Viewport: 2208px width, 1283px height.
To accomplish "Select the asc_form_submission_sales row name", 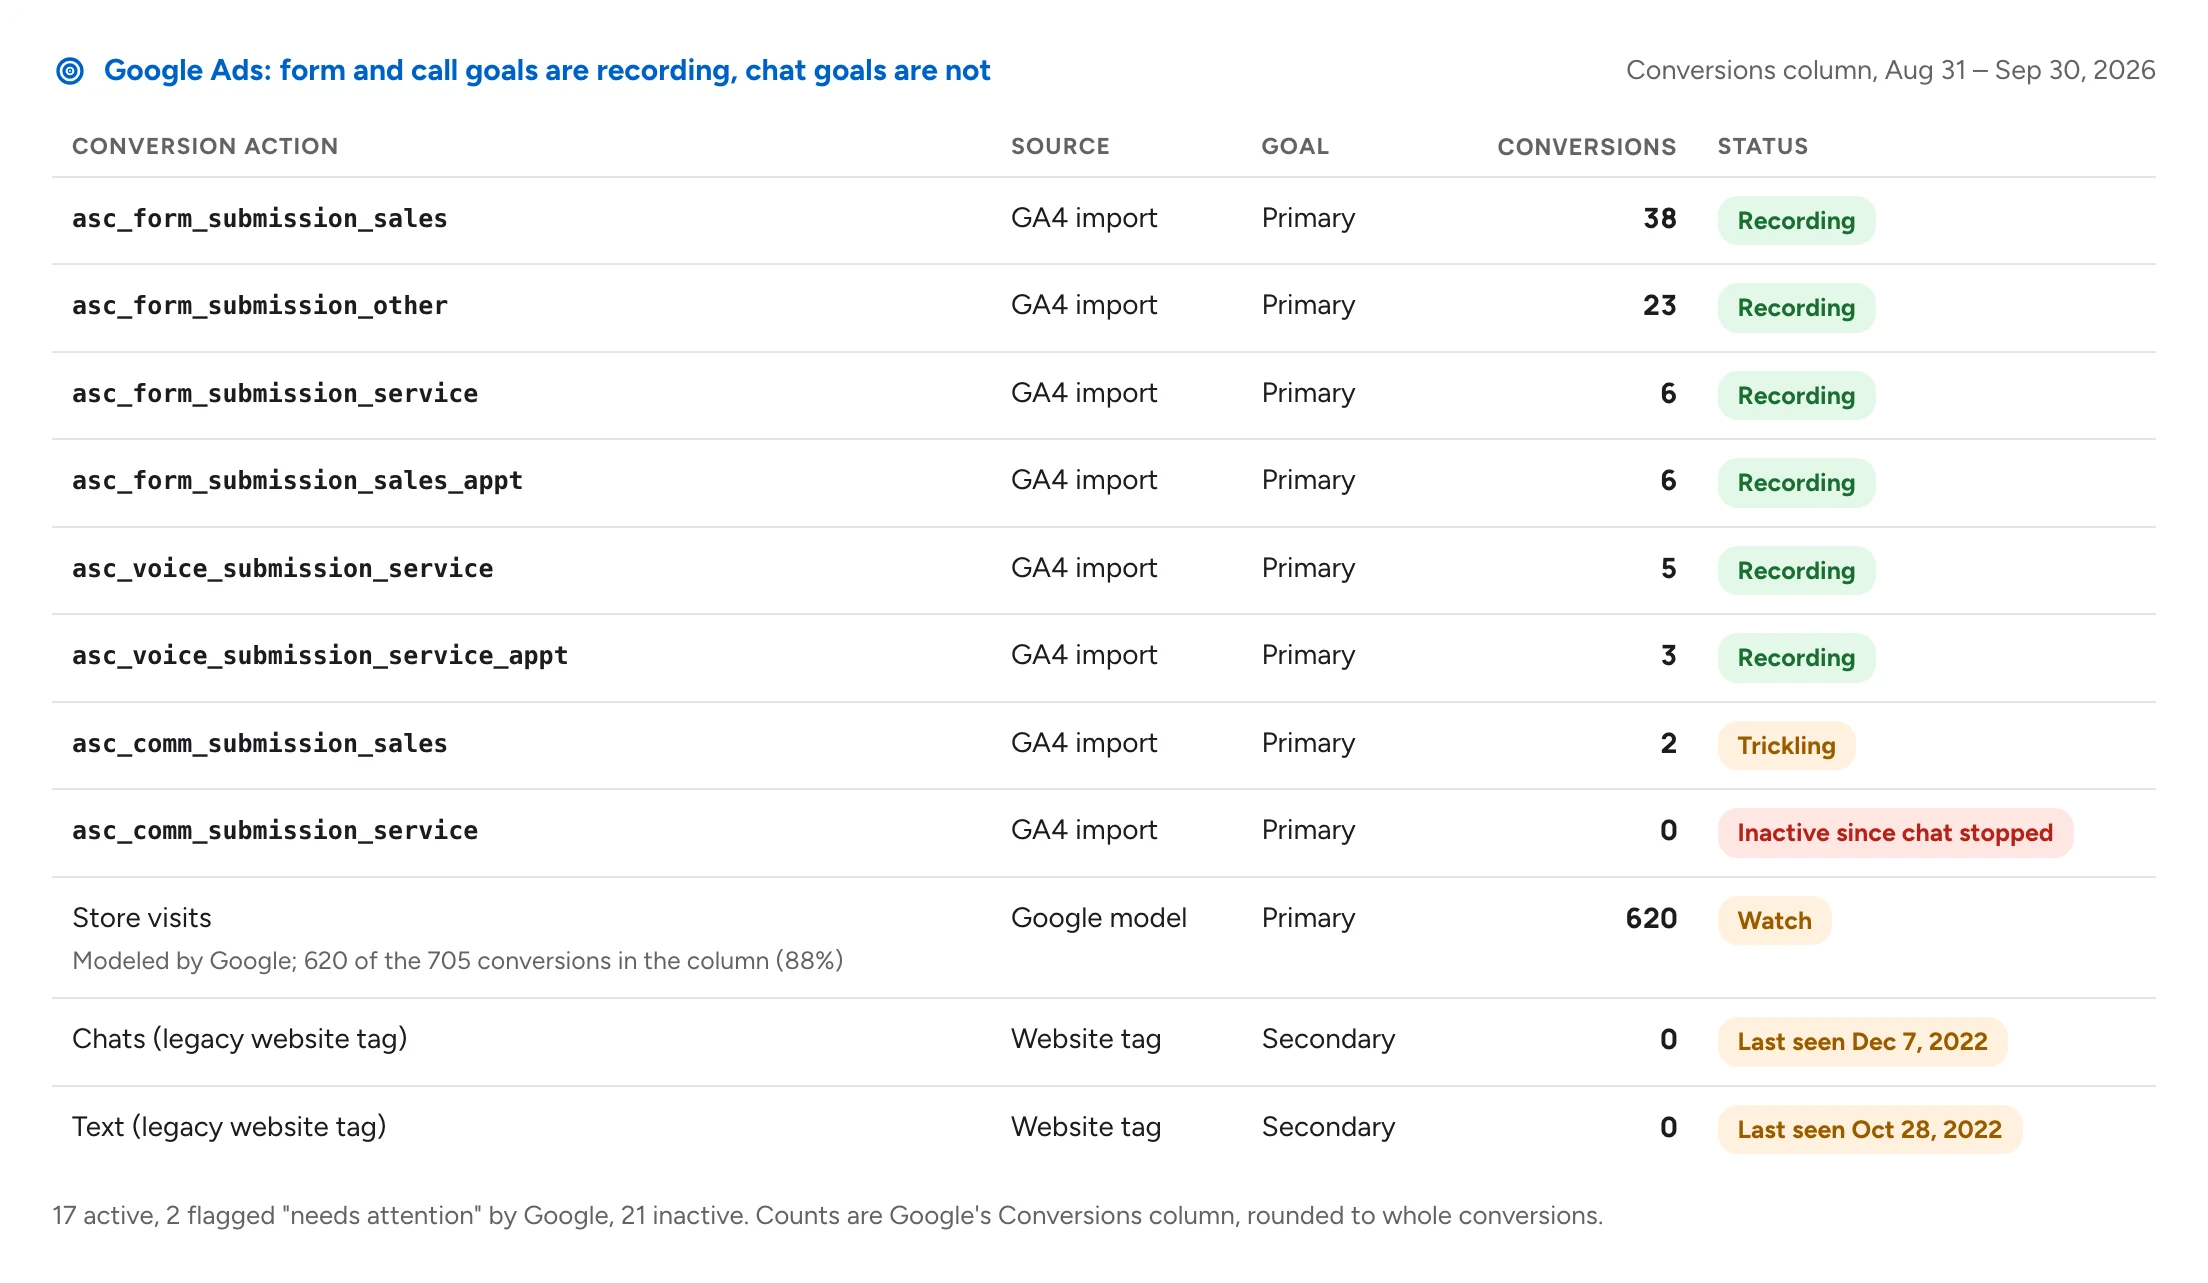I will pos(260,218).
